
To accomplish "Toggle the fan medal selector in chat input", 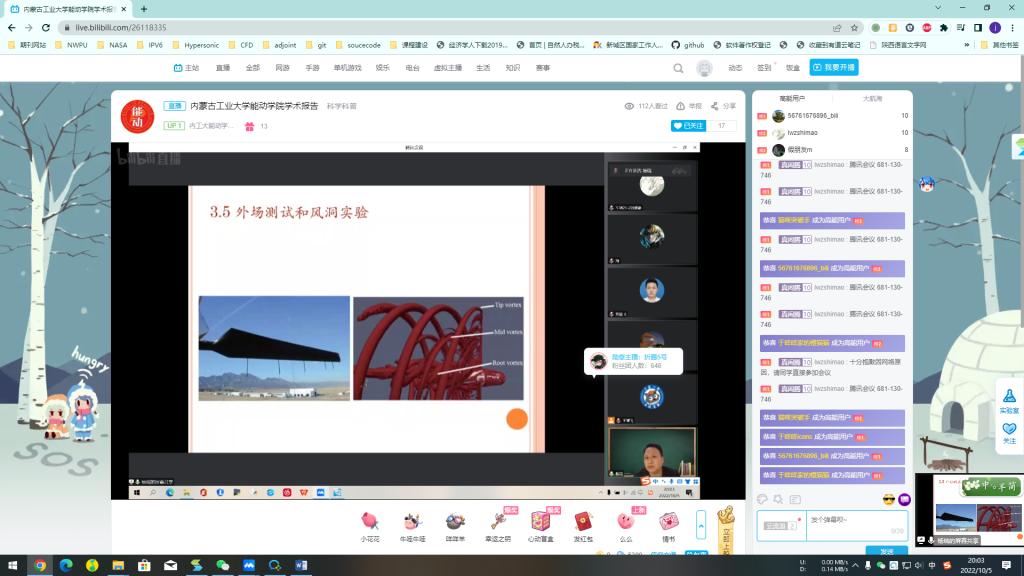I will [x=781, y=525].
